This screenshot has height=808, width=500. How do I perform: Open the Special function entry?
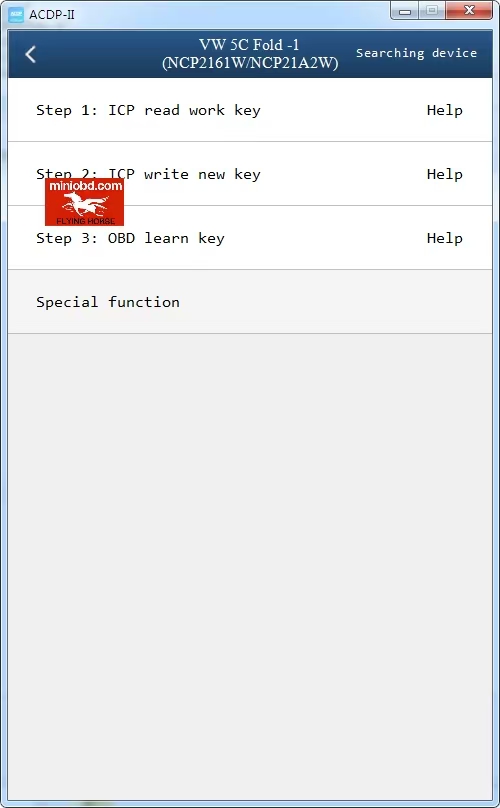(x=250, y=302)
